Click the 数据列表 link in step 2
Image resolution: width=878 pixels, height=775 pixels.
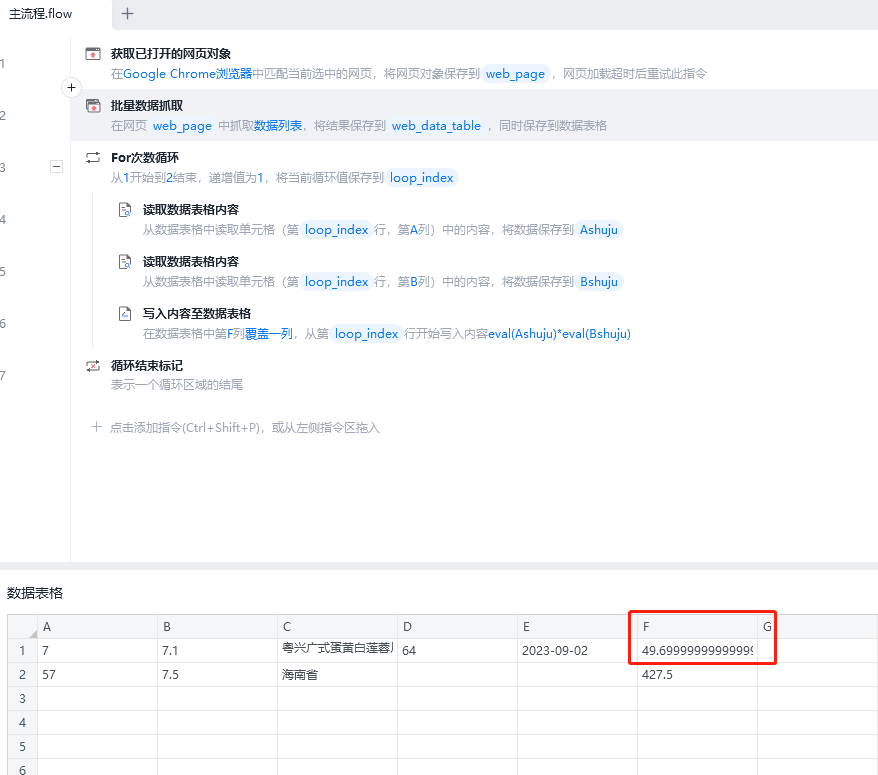278,126
